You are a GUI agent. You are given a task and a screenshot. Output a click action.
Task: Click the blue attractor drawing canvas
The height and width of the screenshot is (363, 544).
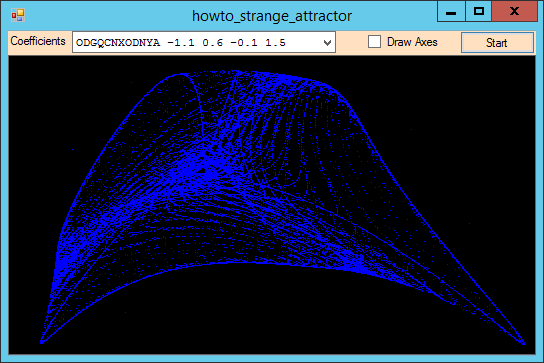click(272, 205)
